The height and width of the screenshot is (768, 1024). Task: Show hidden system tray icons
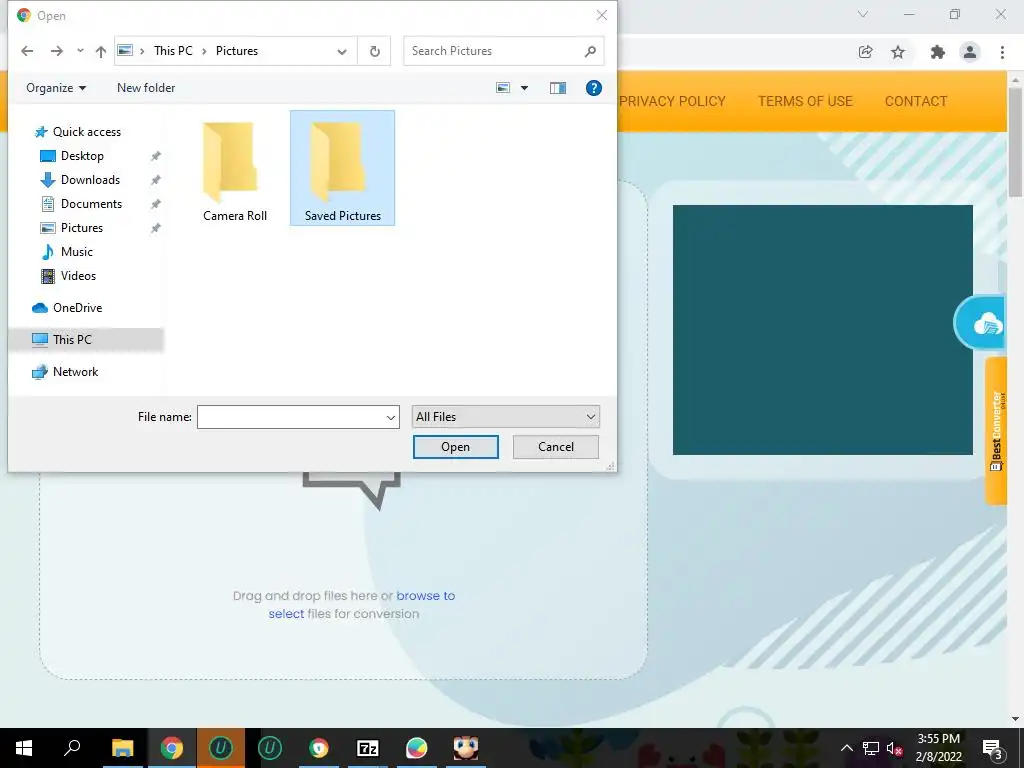(x=846, y=748)
